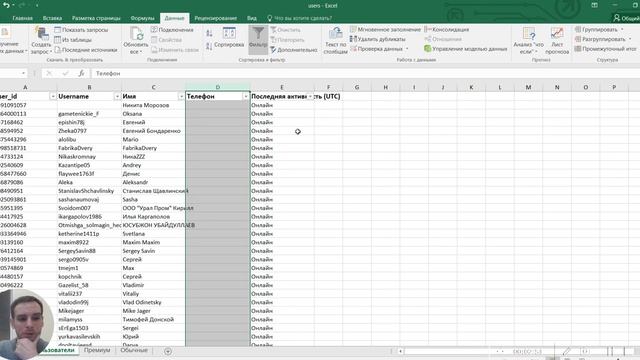Open the Рецензирование ribbon tab
This screenshot has width=640, height=360.
(x=216, y=18)
